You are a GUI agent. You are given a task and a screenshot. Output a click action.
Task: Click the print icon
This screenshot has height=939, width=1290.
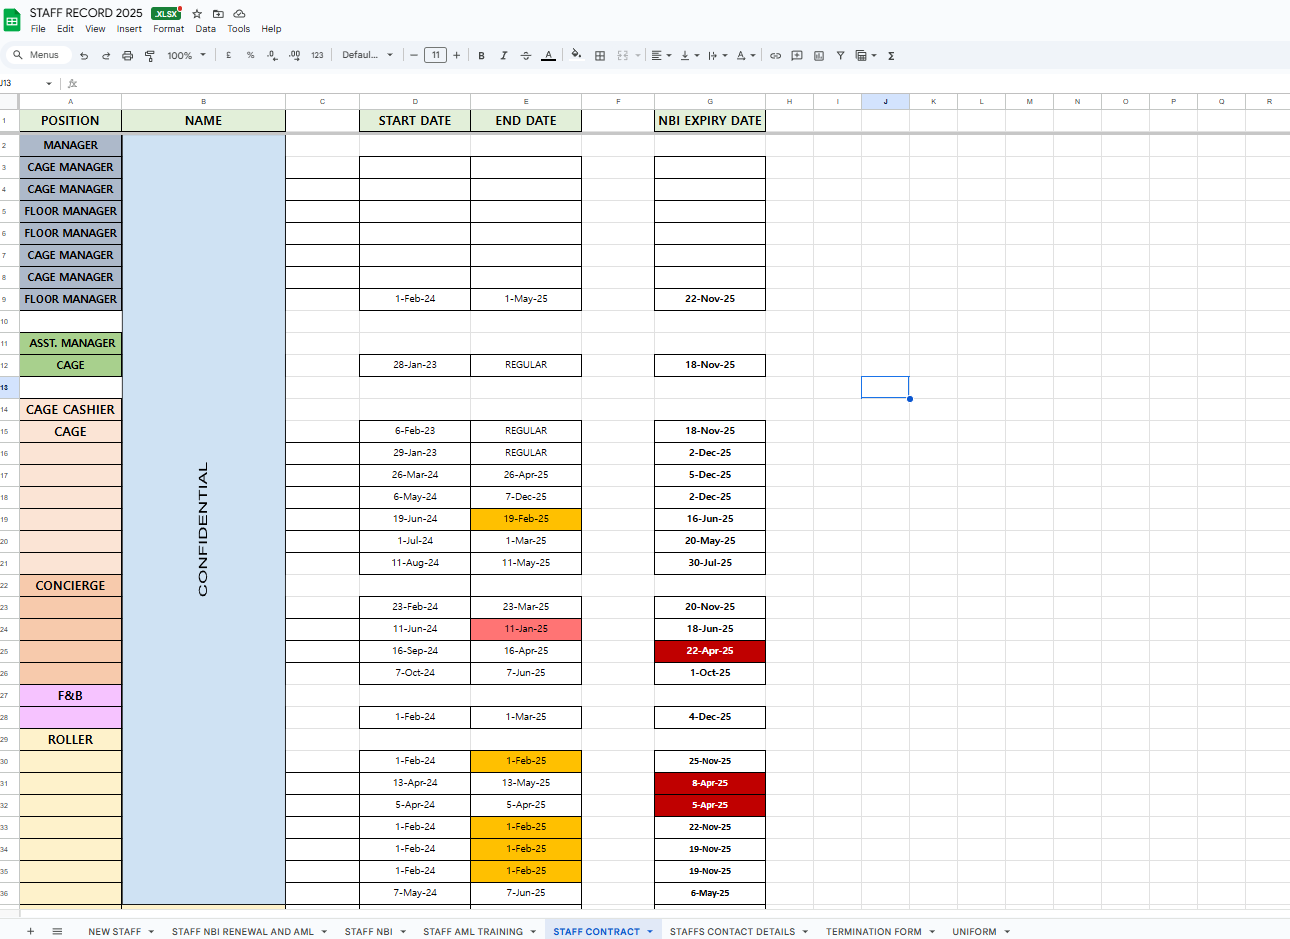pyautogui.click(x=127, y=56)
